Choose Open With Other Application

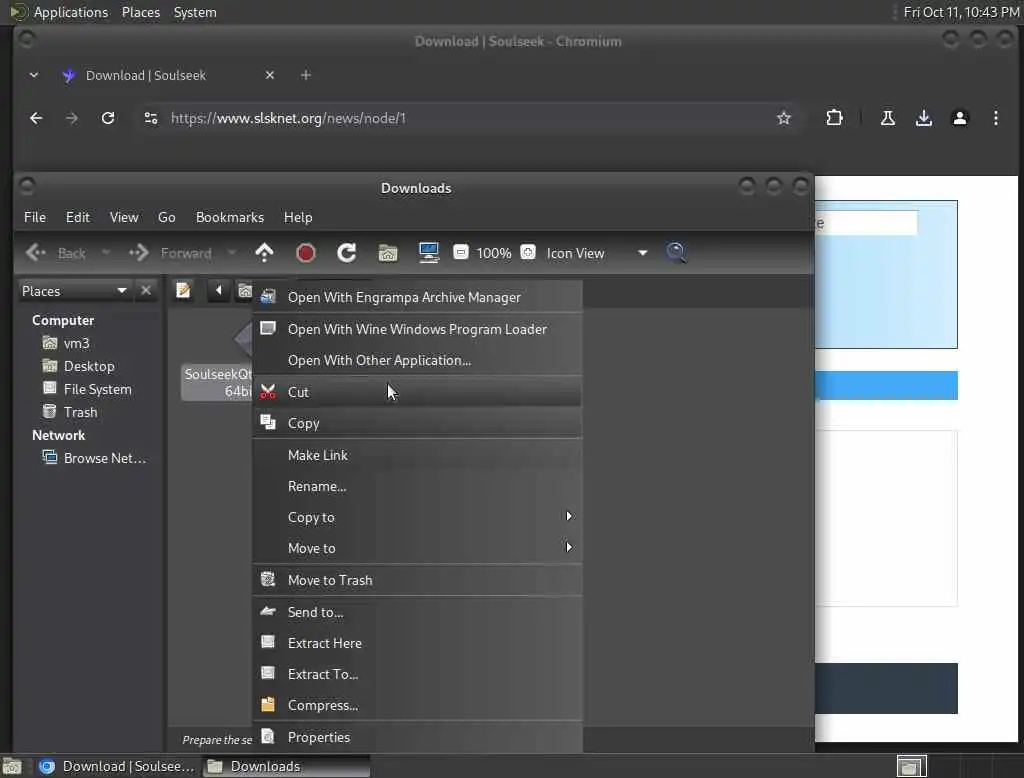tap(417, 360)
